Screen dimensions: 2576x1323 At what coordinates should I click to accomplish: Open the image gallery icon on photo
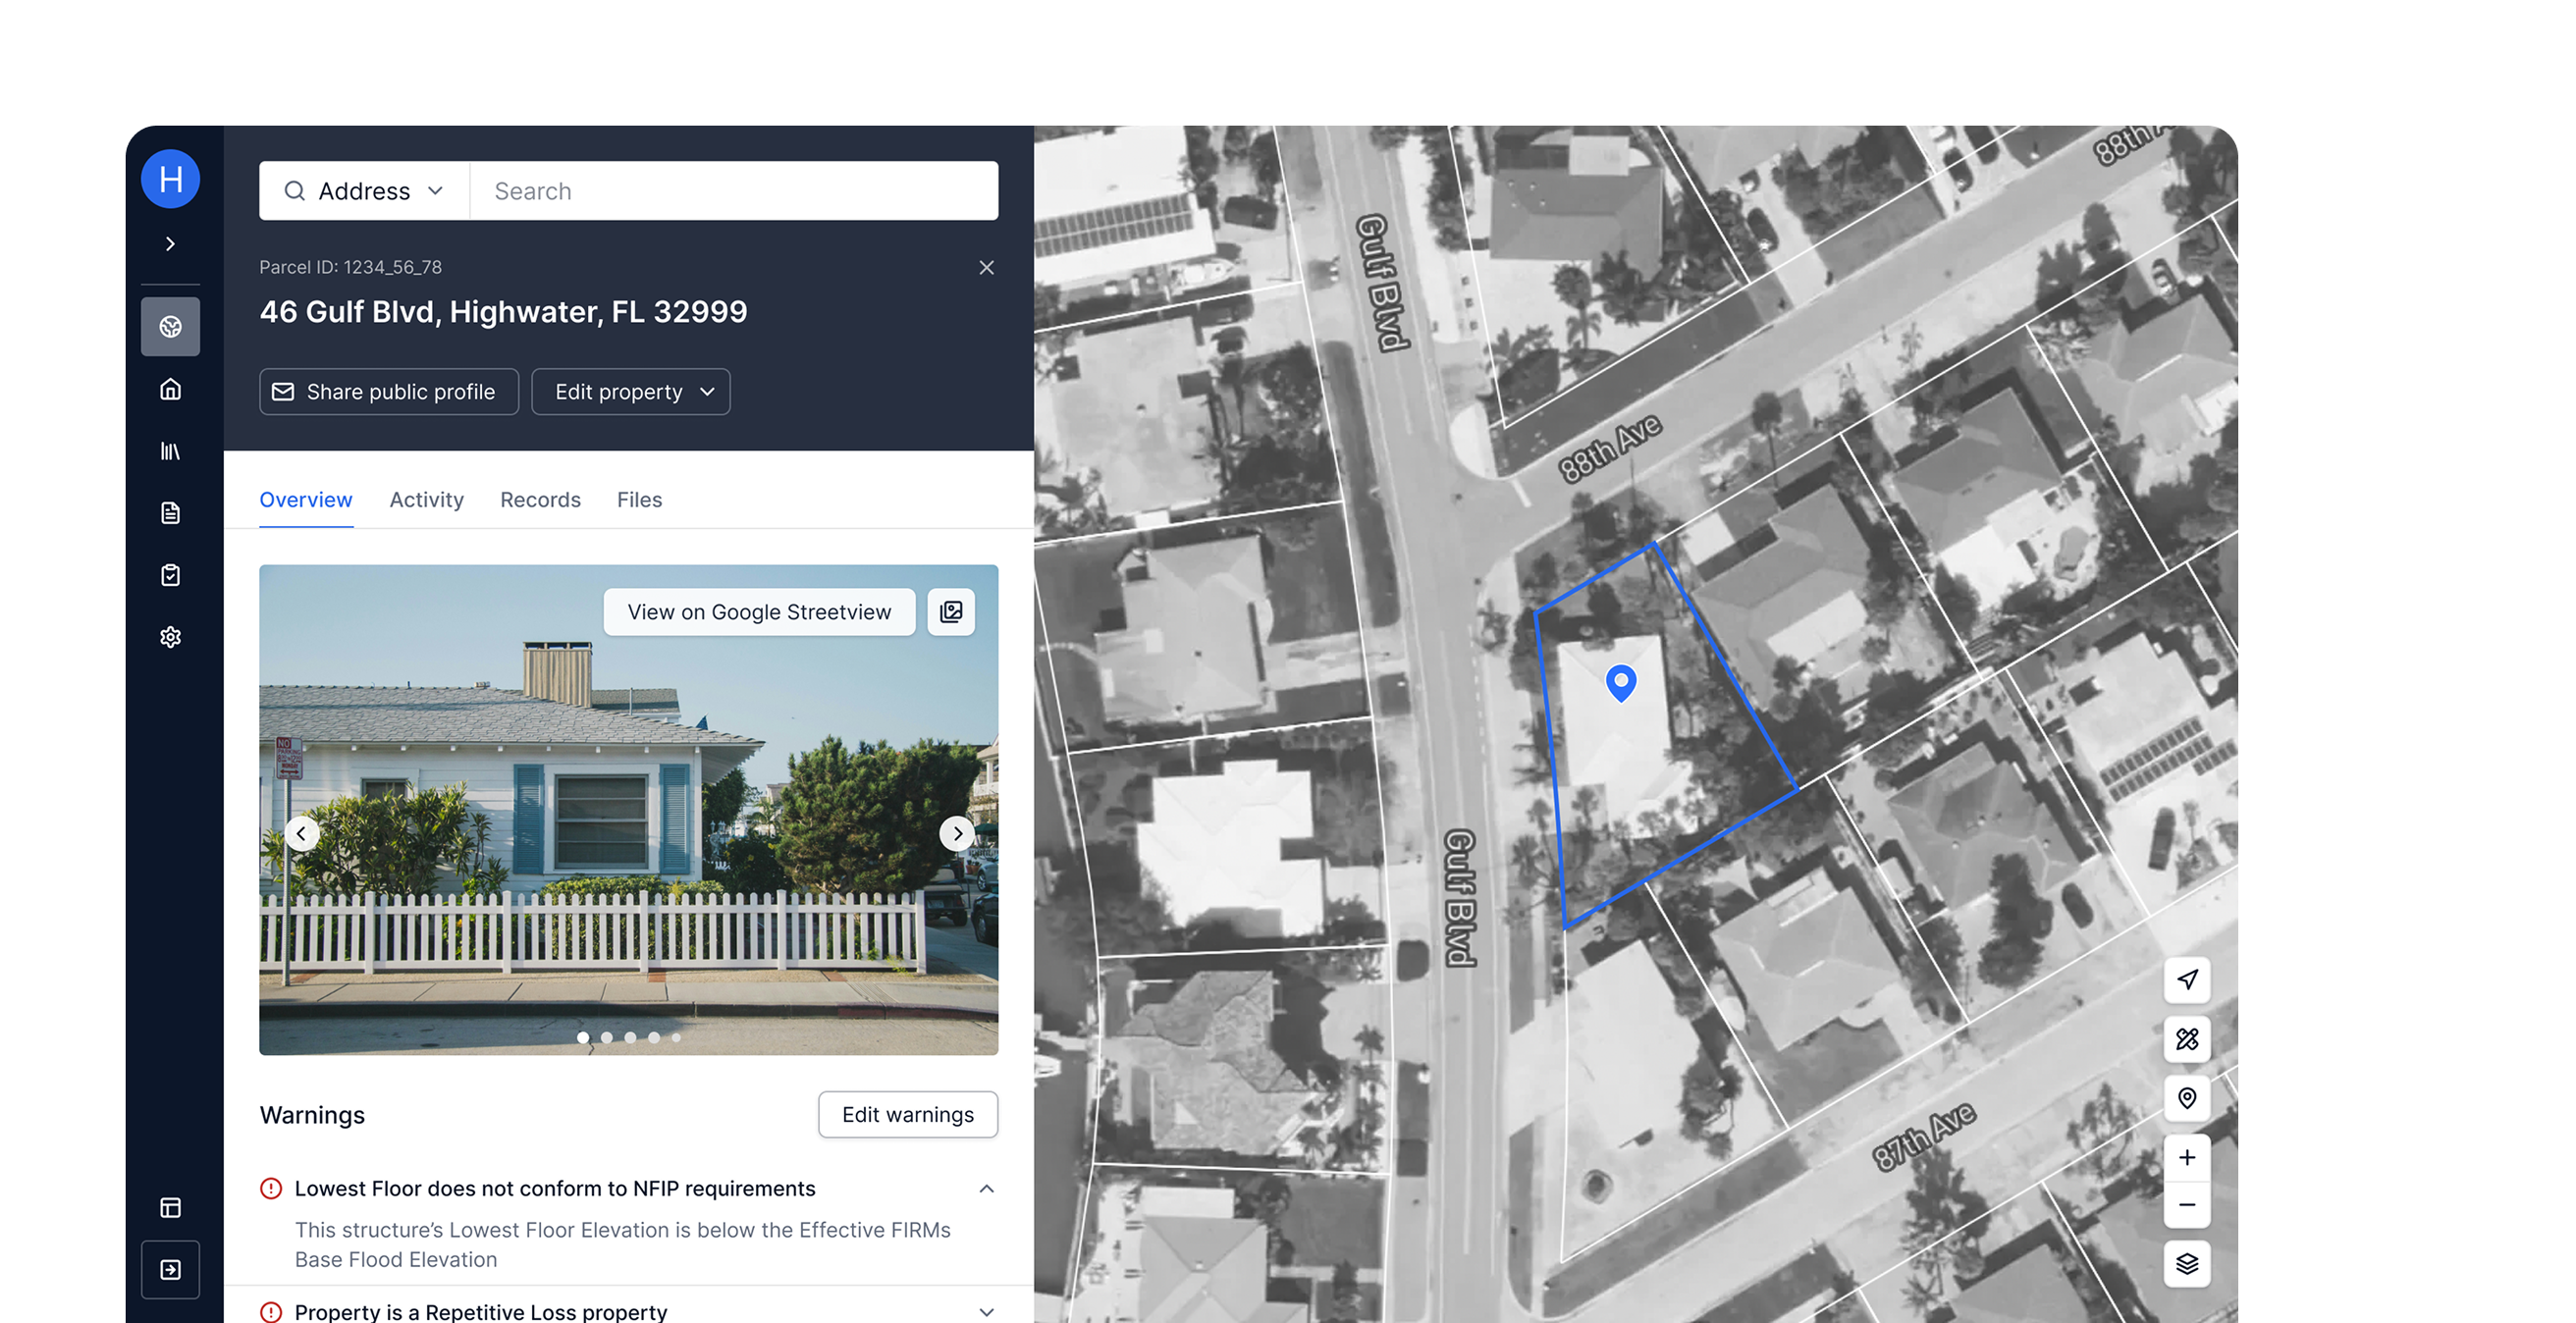950,612
